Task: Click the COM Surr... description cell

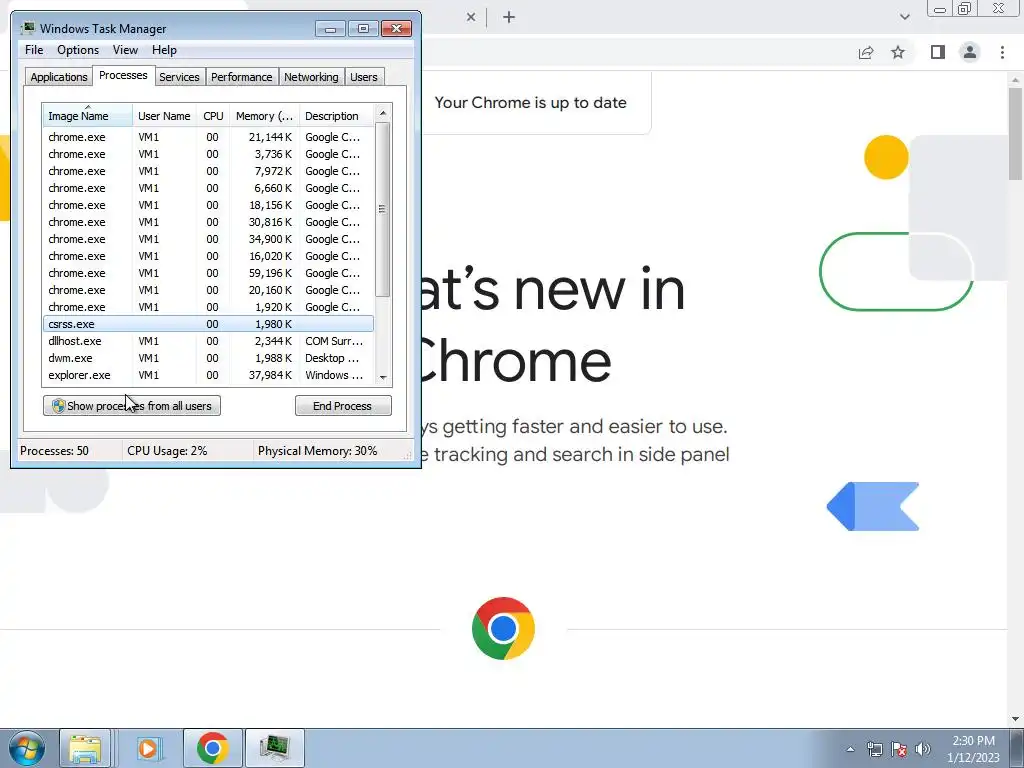Action: point(334,341)
